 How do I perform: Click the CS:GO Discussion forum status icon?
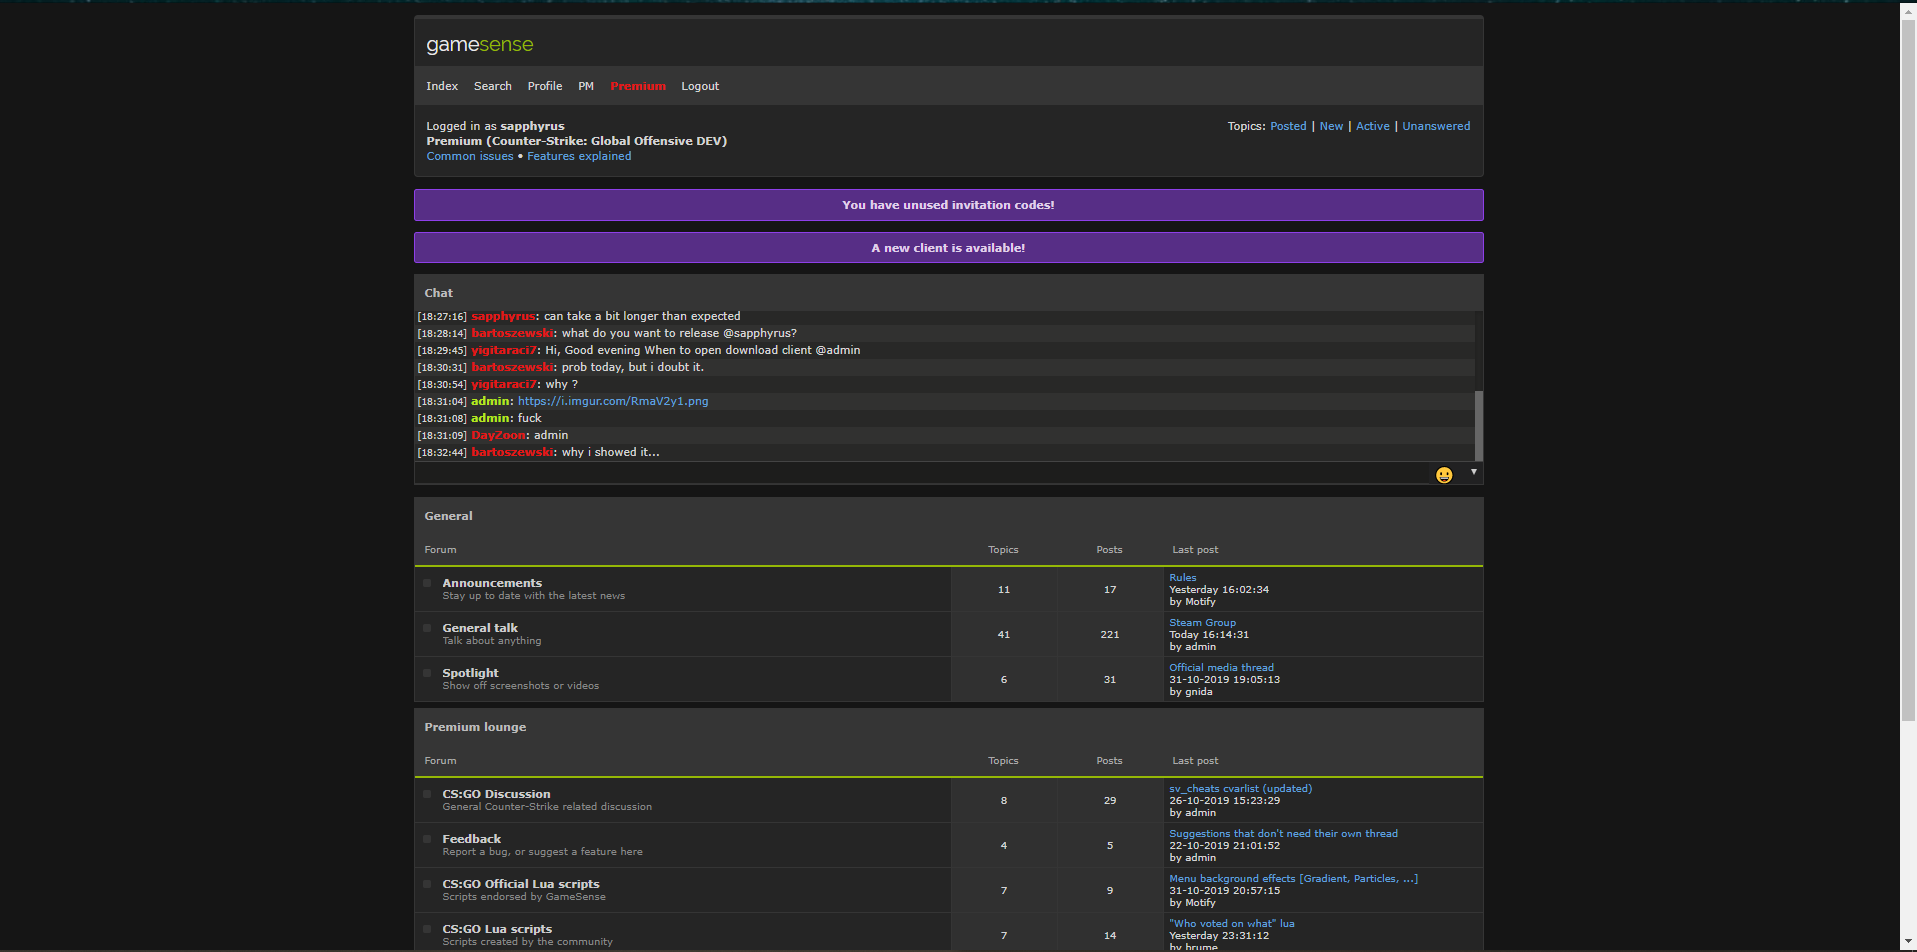tap(427, 794)
